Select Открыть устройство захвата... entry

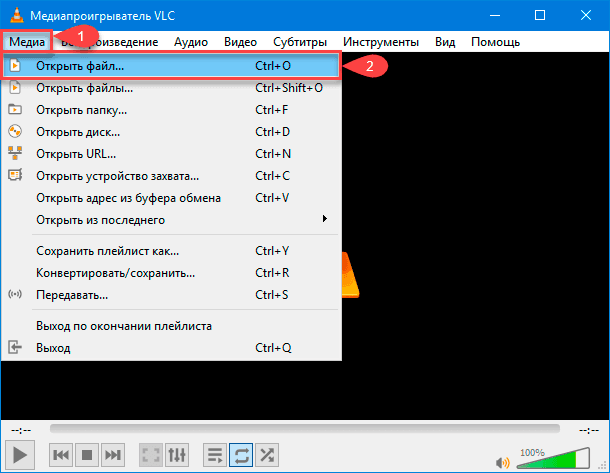point(171,176)
